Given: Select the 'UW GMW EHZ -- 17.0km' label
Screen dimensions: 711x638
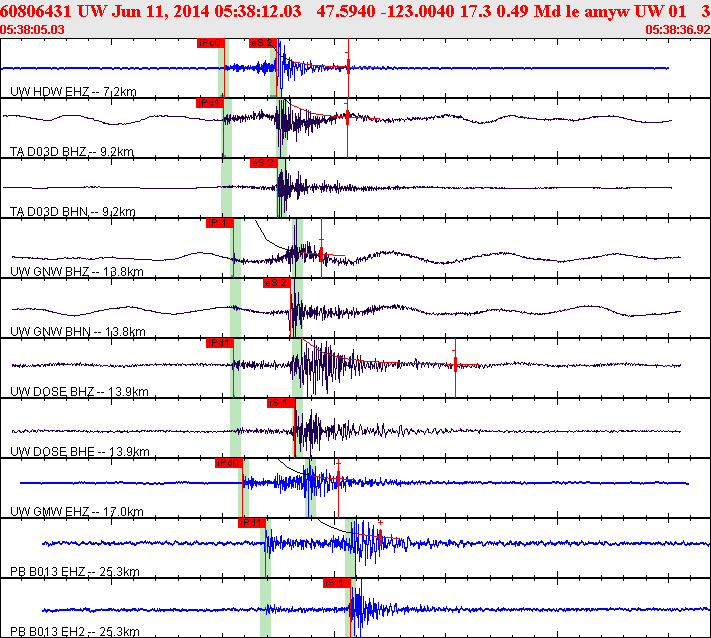Looking at the screenshot, I should click(x=77, y=511).
